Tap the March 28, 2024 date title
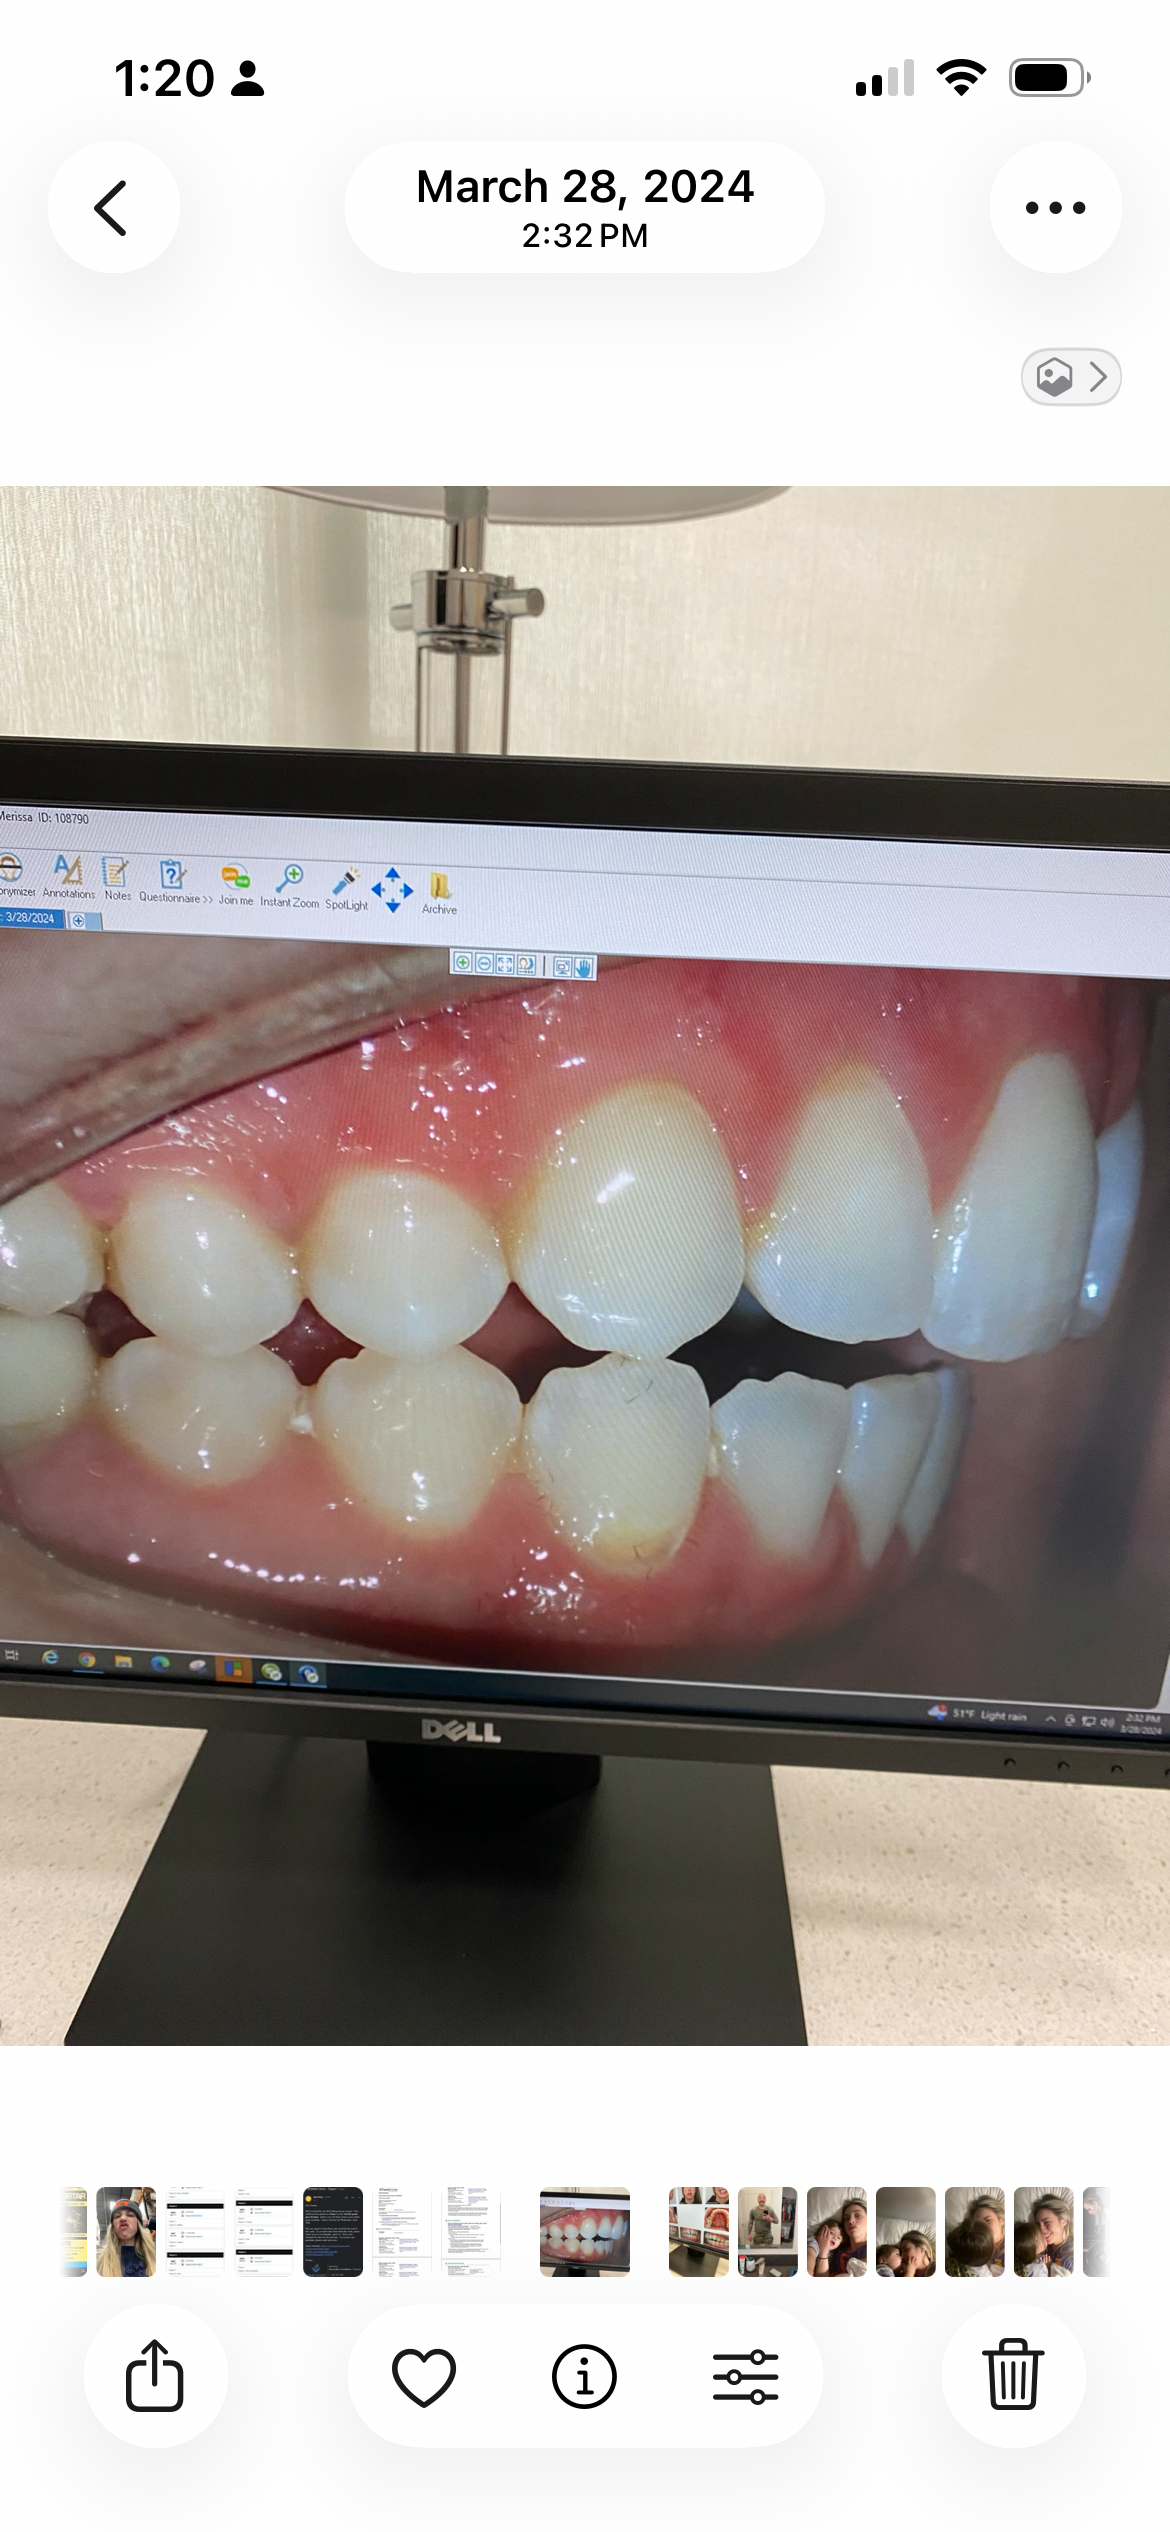Viewport: 1170px width, 2532px height. pos(584,207)
